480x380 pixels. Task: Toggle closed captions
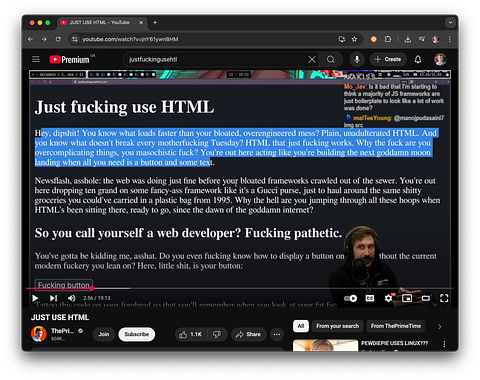370,298
